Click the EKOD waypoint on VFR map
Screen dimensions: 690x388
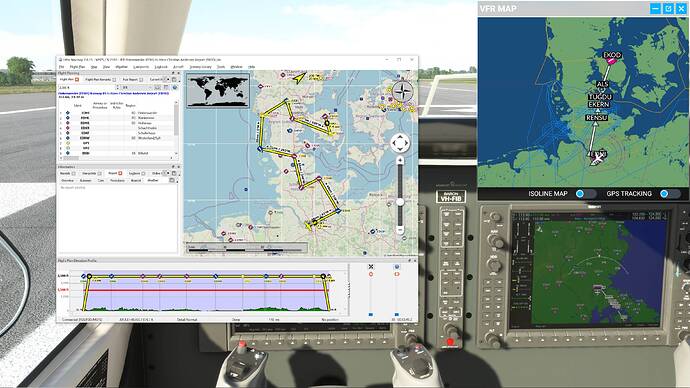(x=612, y=55)
